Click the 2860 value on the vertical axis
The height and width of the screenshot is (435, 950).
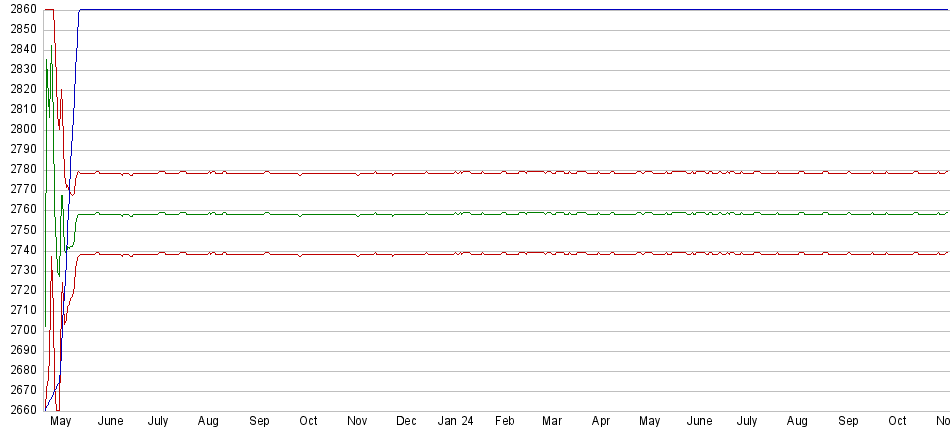point(24,9)
